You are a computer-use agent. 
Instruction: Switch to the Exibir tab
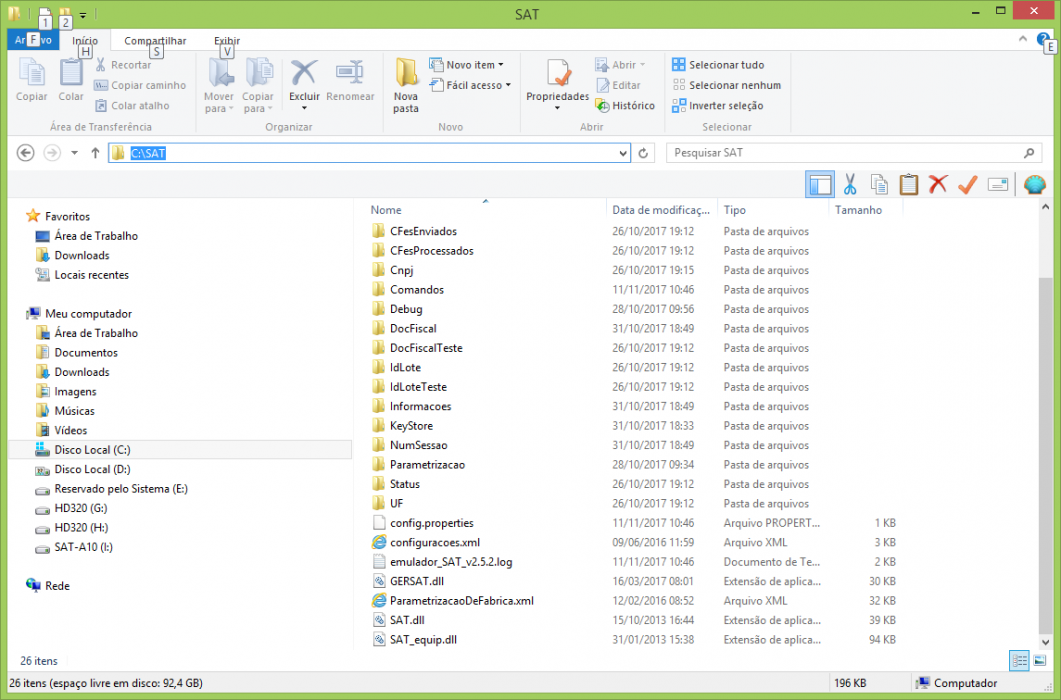pos(227,41)
